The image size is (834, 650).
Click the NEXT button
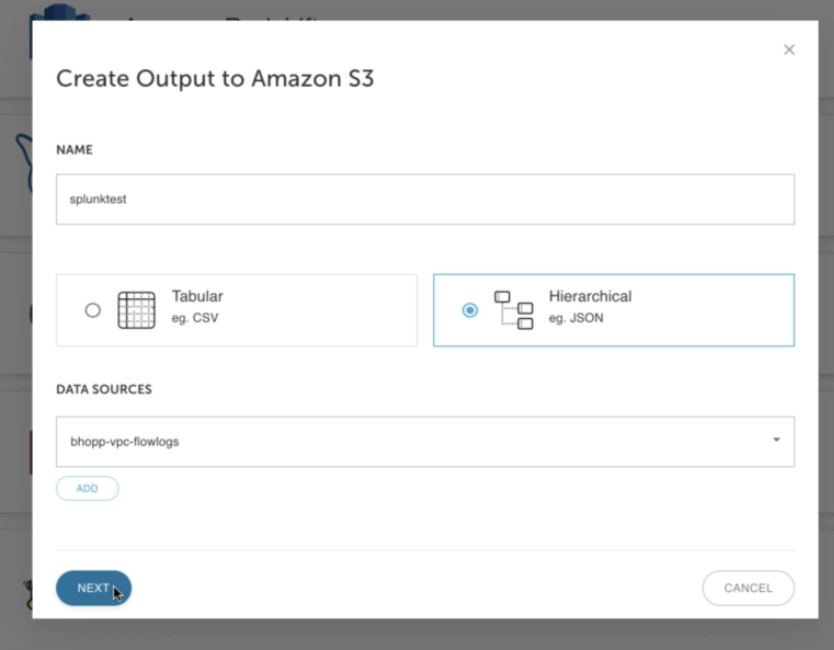tap(93, 588)
